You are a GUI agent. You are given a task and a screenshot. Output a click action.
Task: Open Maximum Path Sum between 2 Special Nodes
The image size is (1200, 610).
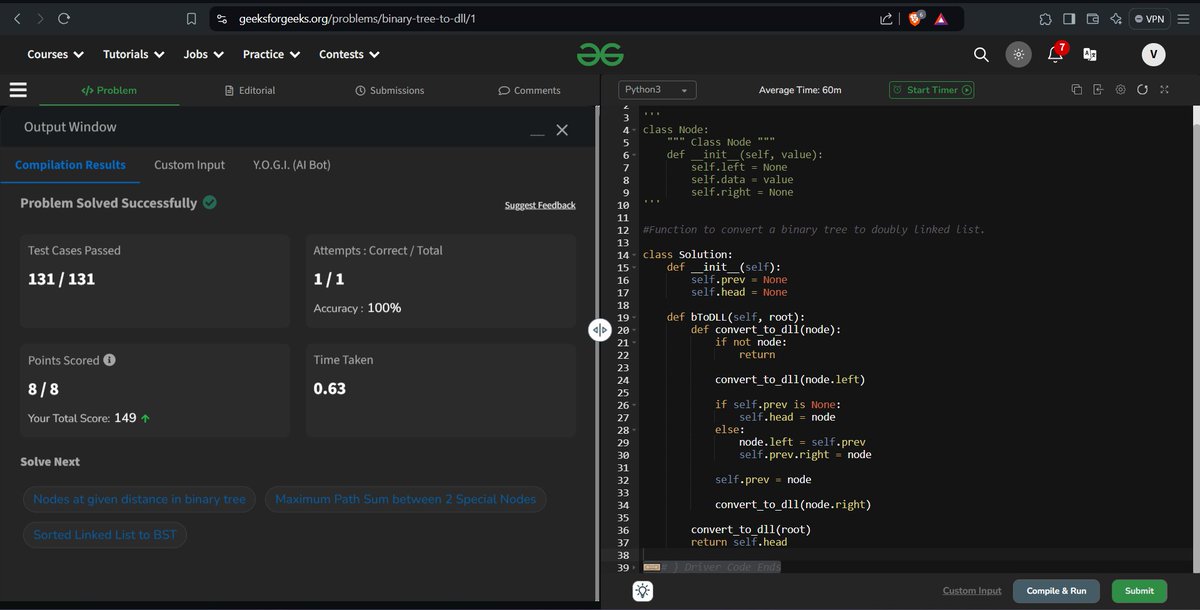point(405,499)
